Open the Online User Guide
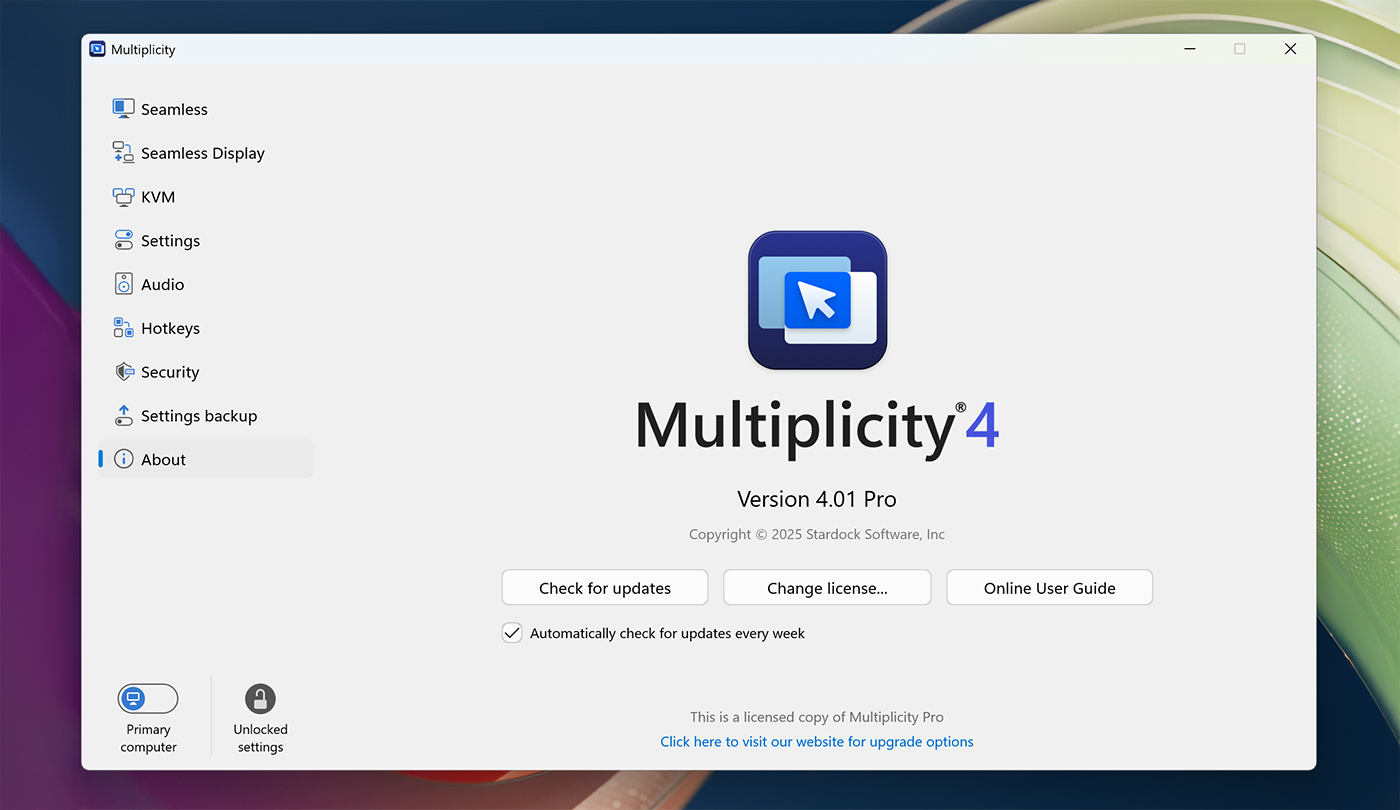 click(1049, 587)
